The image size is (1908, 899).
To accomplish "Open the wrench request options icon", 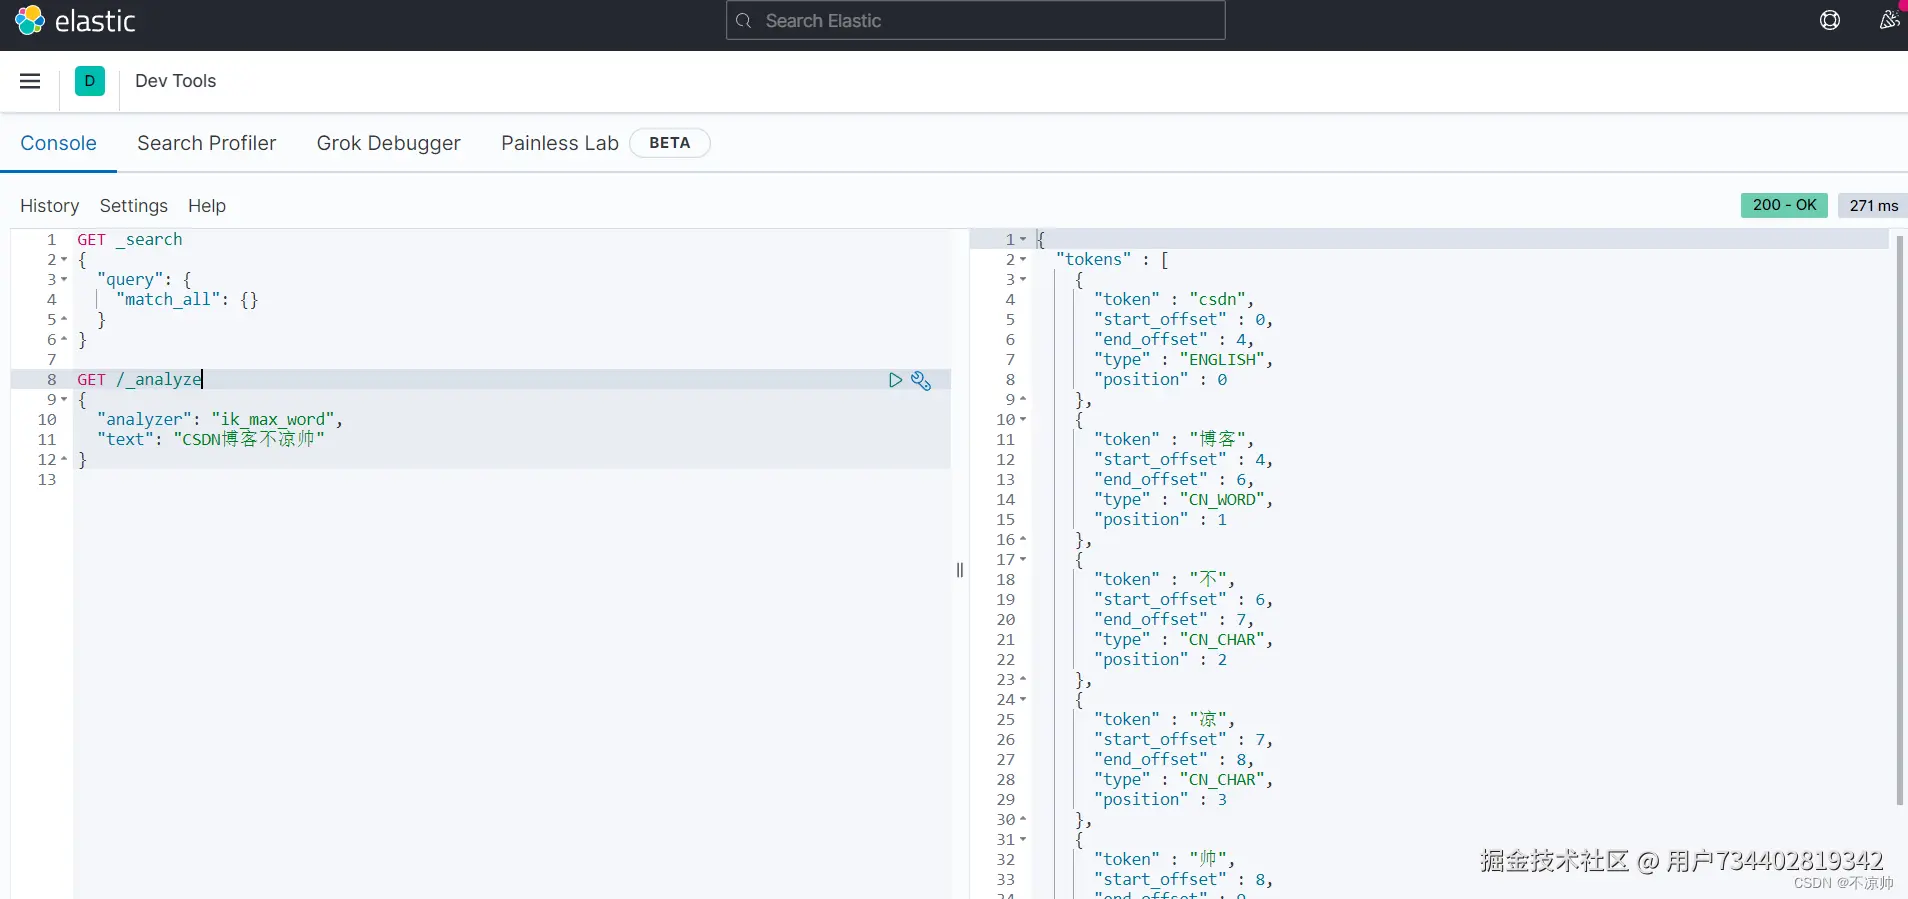I will (x=921, y=380).
